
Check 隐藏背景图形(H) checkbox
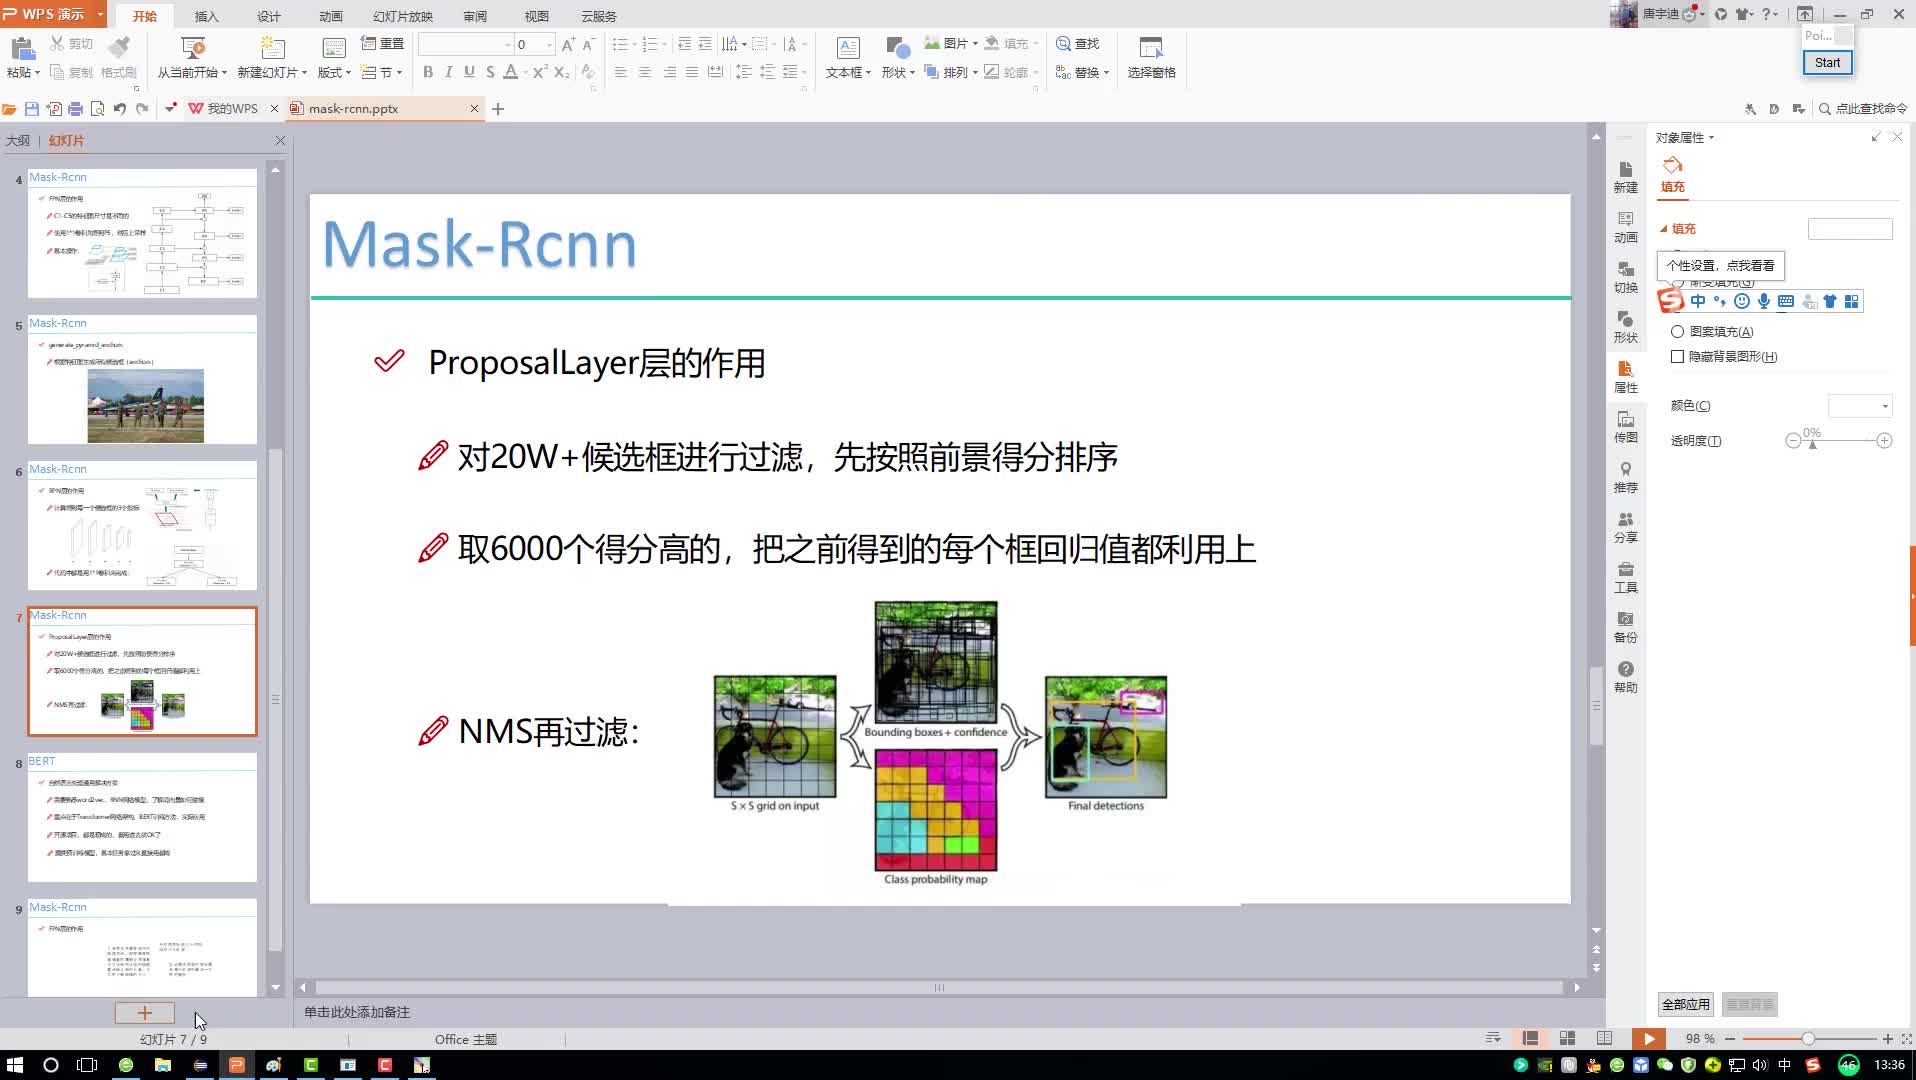point(1678,356)
